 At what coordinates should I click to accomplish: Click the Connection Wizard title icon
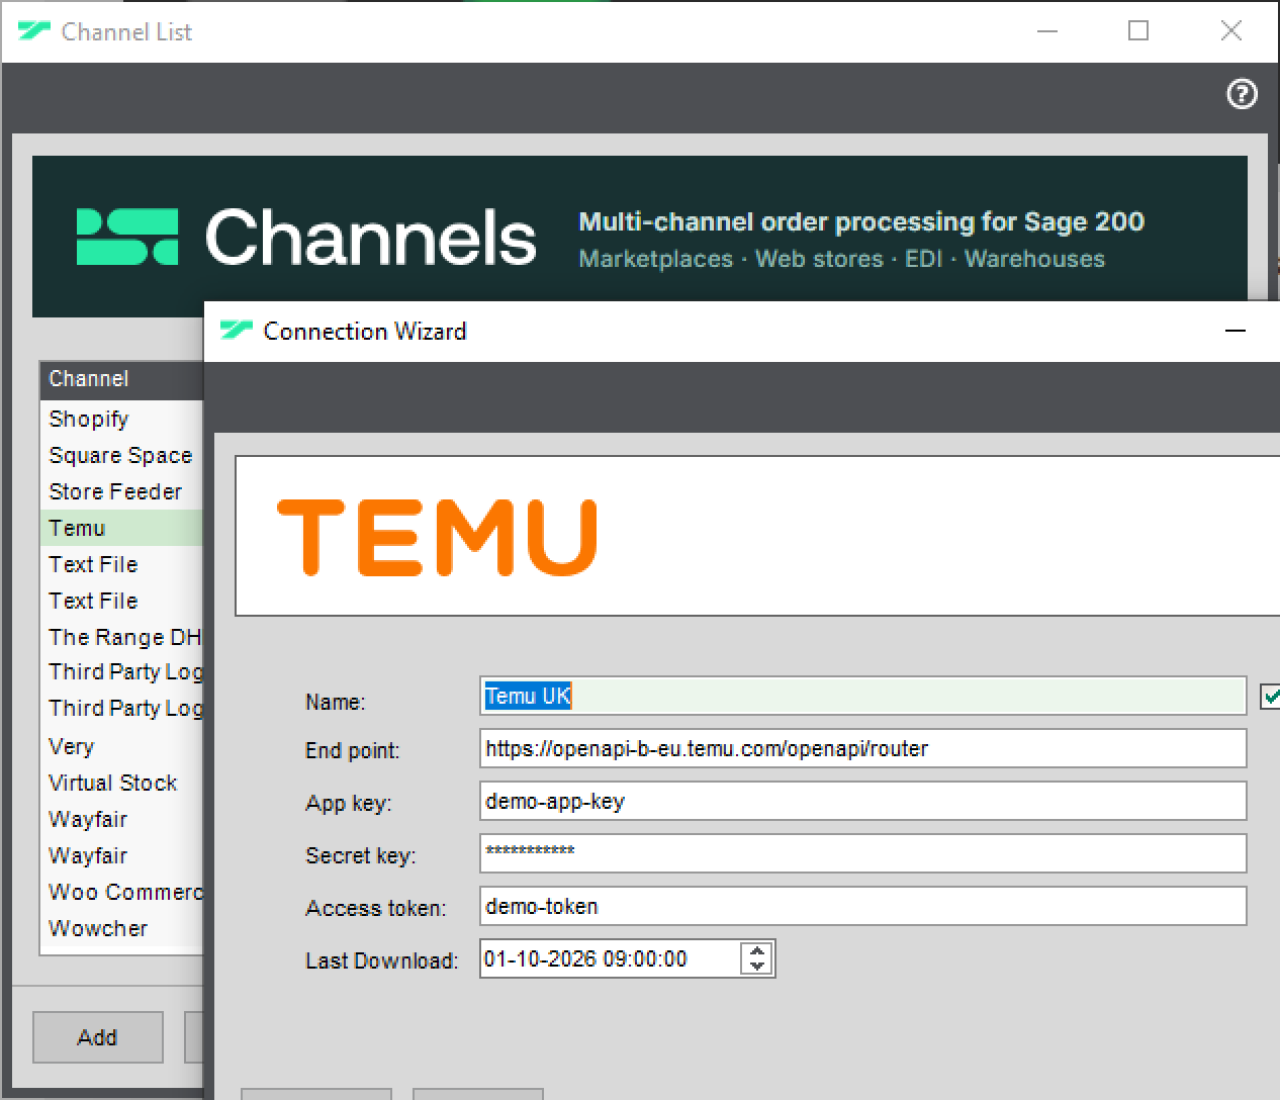tap(236, 330)
